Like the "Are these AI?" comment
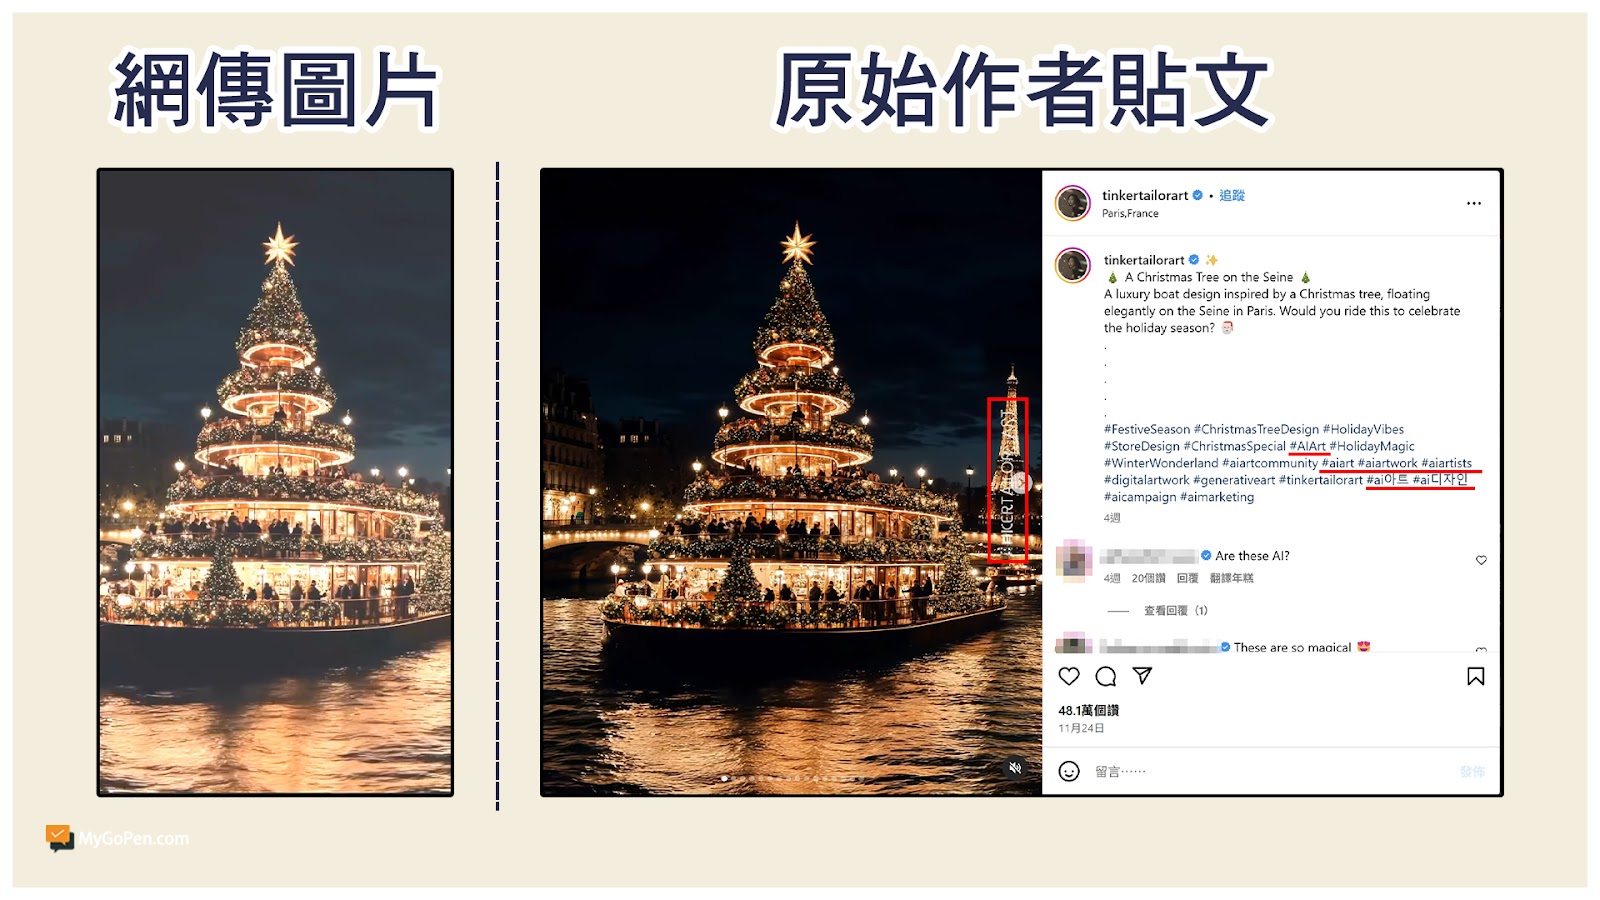The width and height of the screenshot is (1600, 900). point(1481,560)
